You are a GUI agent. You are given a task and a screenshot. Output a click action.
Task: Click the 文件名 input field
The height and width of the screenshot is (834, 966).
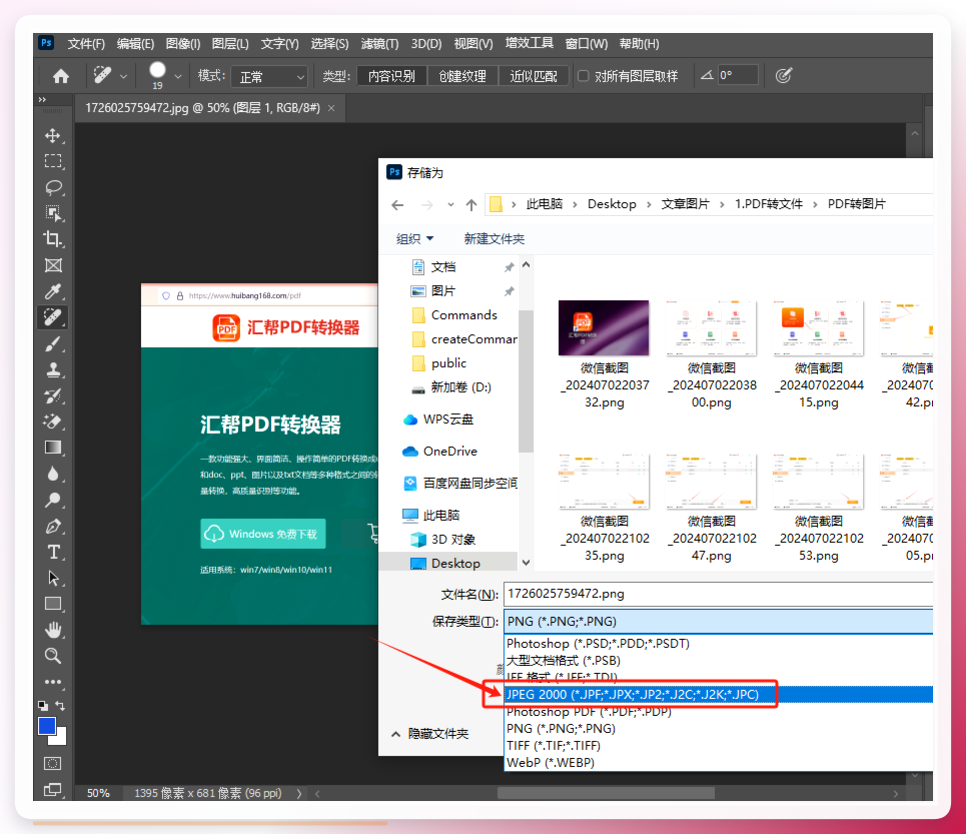pos(718,594)
